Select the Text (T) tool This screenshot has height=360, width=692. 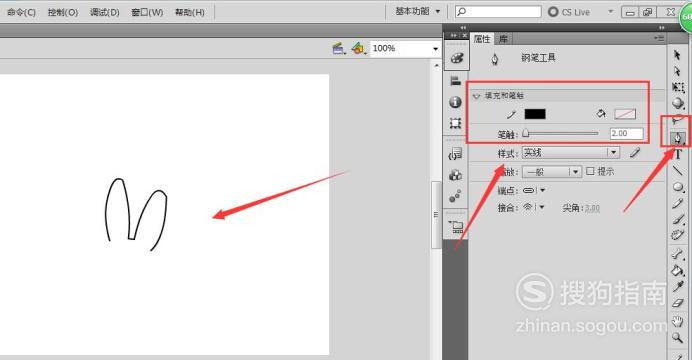[x=678, y=154]
